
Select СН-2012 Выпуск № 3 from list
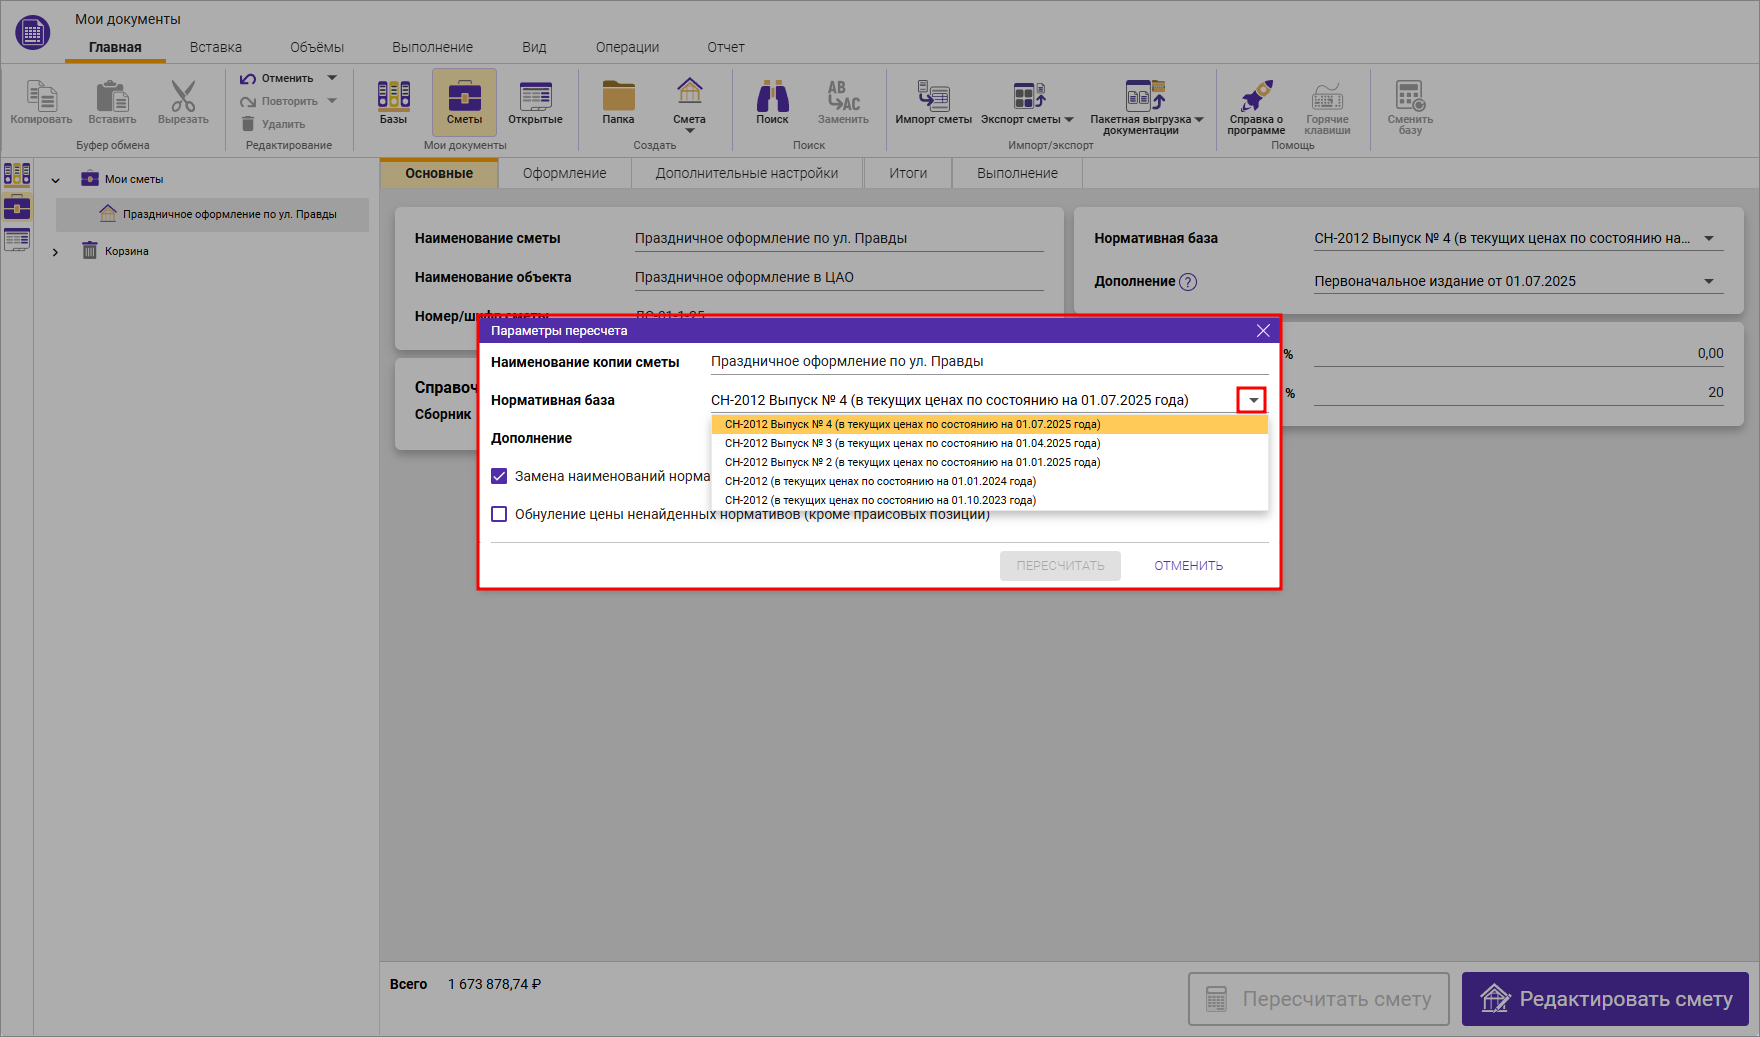(x=912, y=443)
